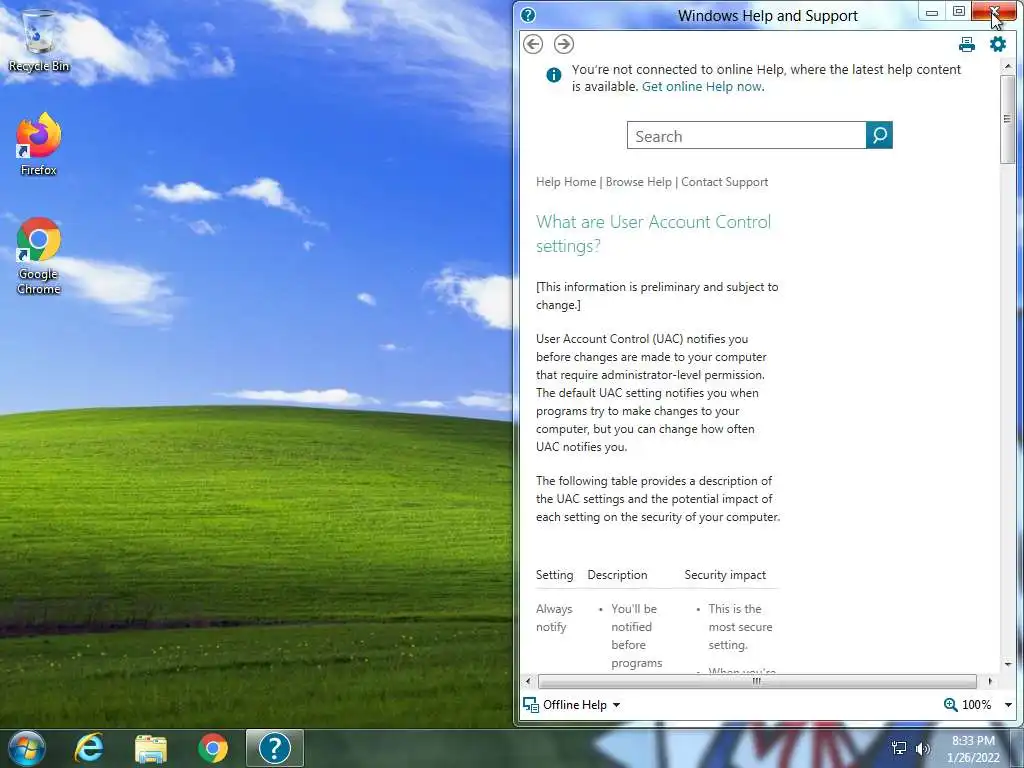Select the Google Chrome desktop shortcut
Image resolution: width=1024 pixels, height=768 pixels.
pos(39,256)
